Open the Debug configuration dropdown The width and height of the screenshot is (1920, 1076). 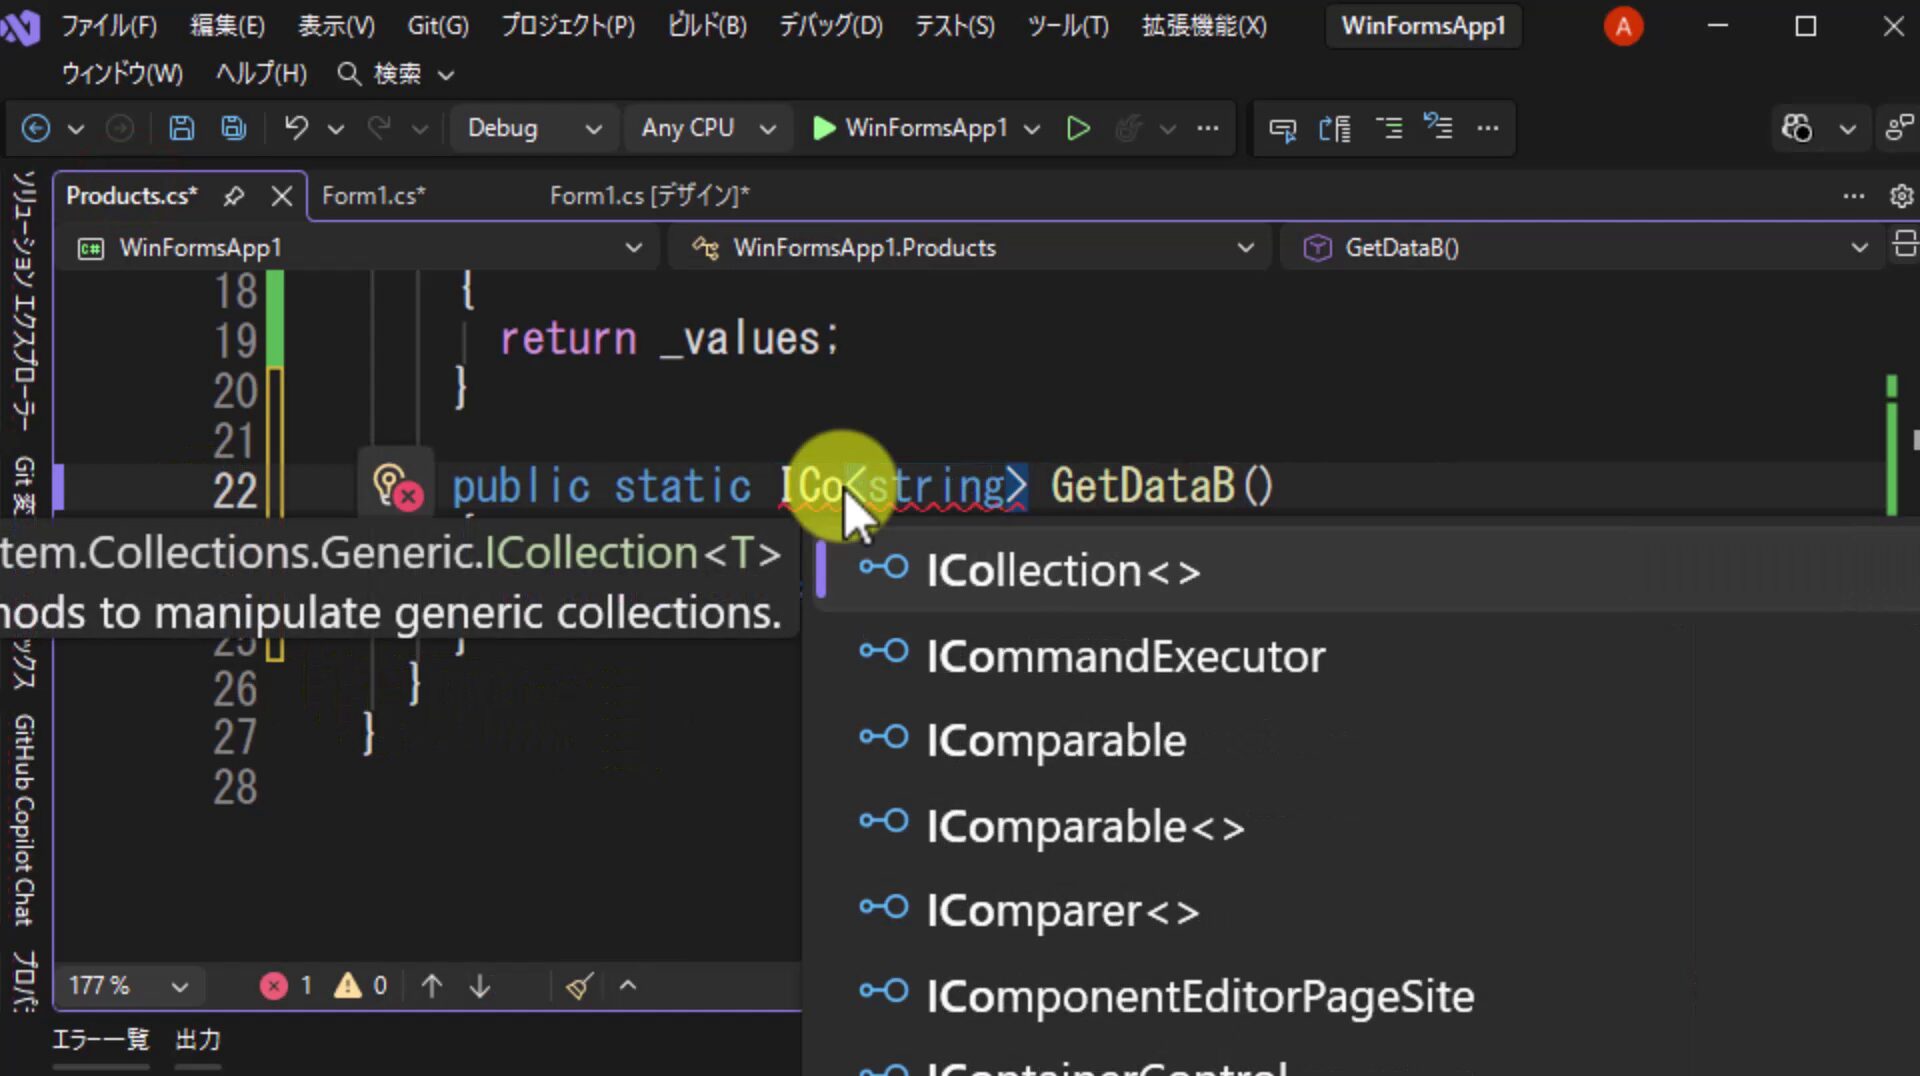click(533, 128)
